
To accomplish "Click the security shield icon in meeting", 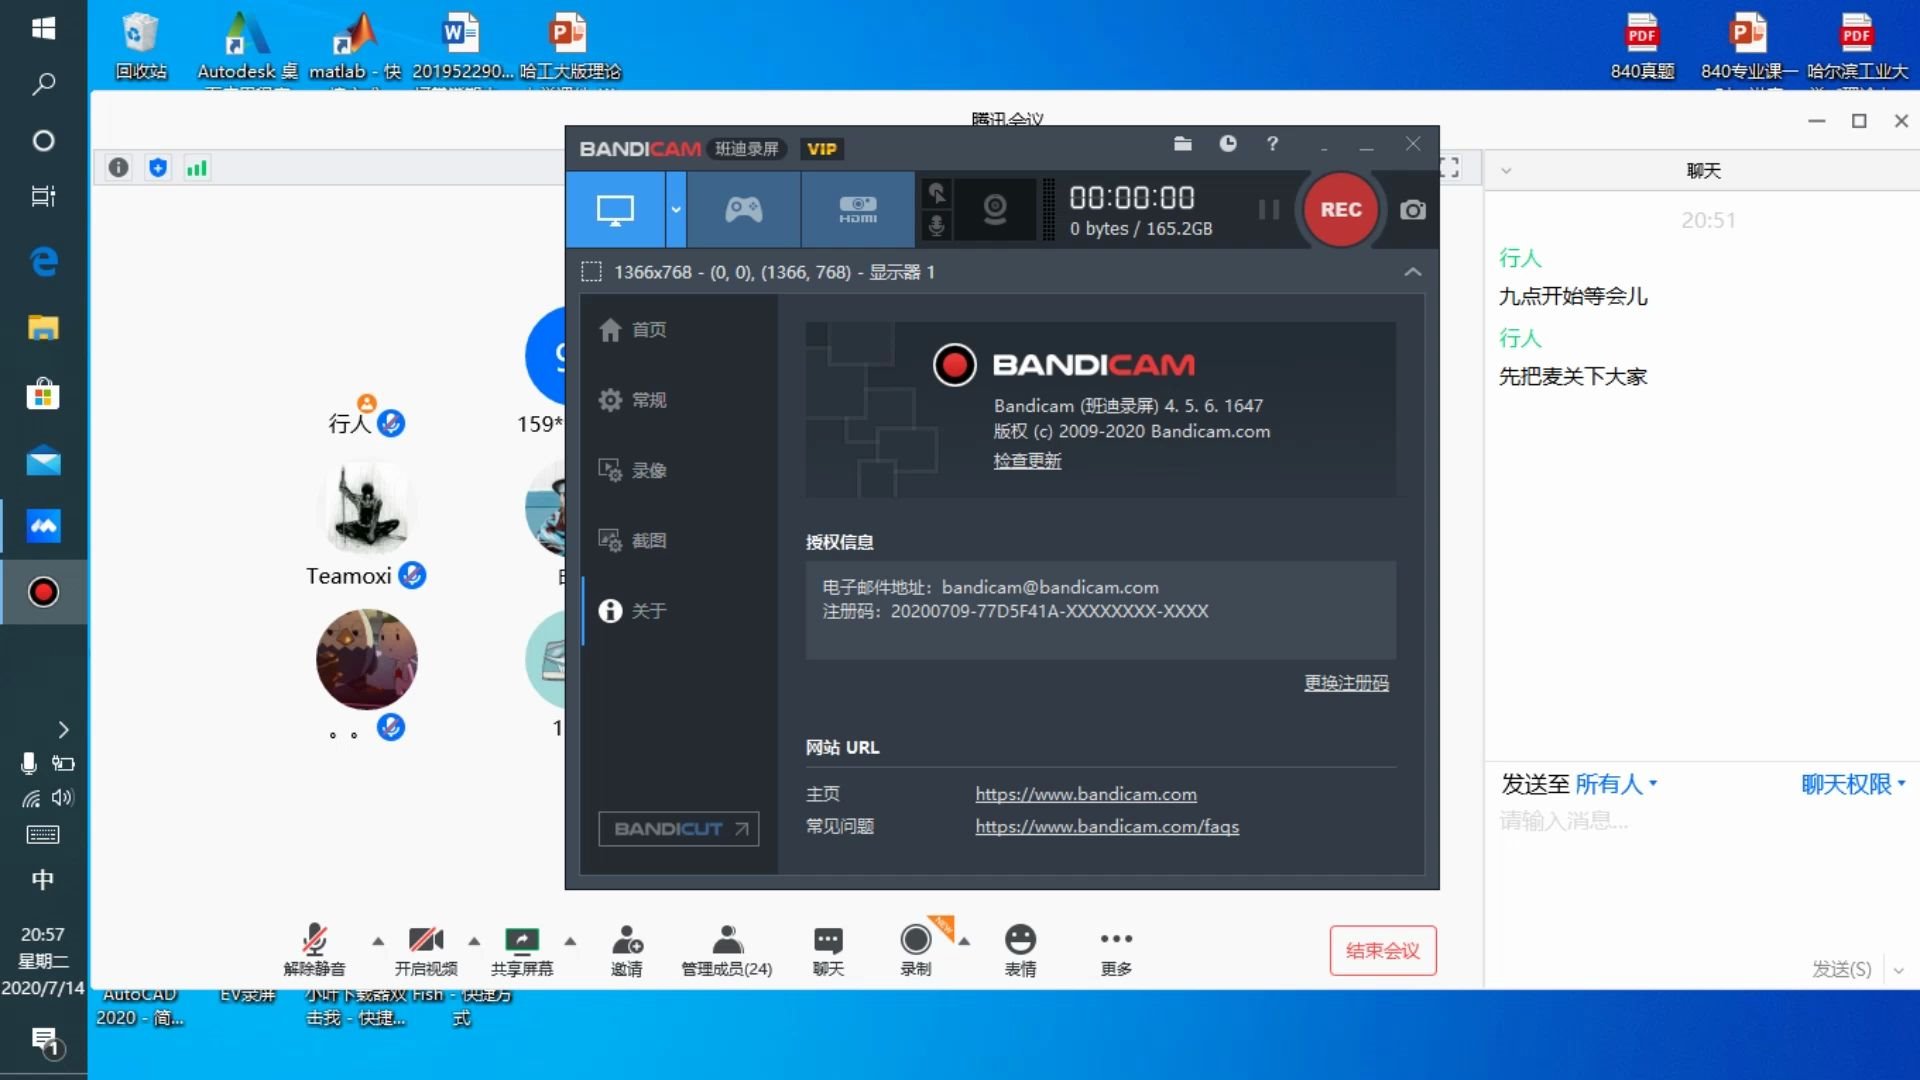I will coord(158,167).
